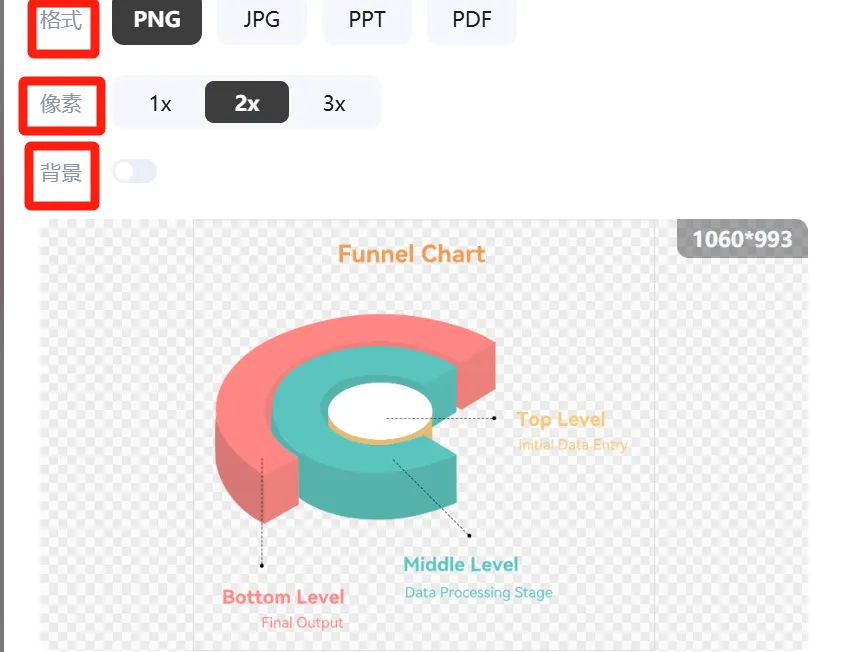The height and width of the screenshot is (652, 843).
Task: Click the 背景 label
Action: 61,172
